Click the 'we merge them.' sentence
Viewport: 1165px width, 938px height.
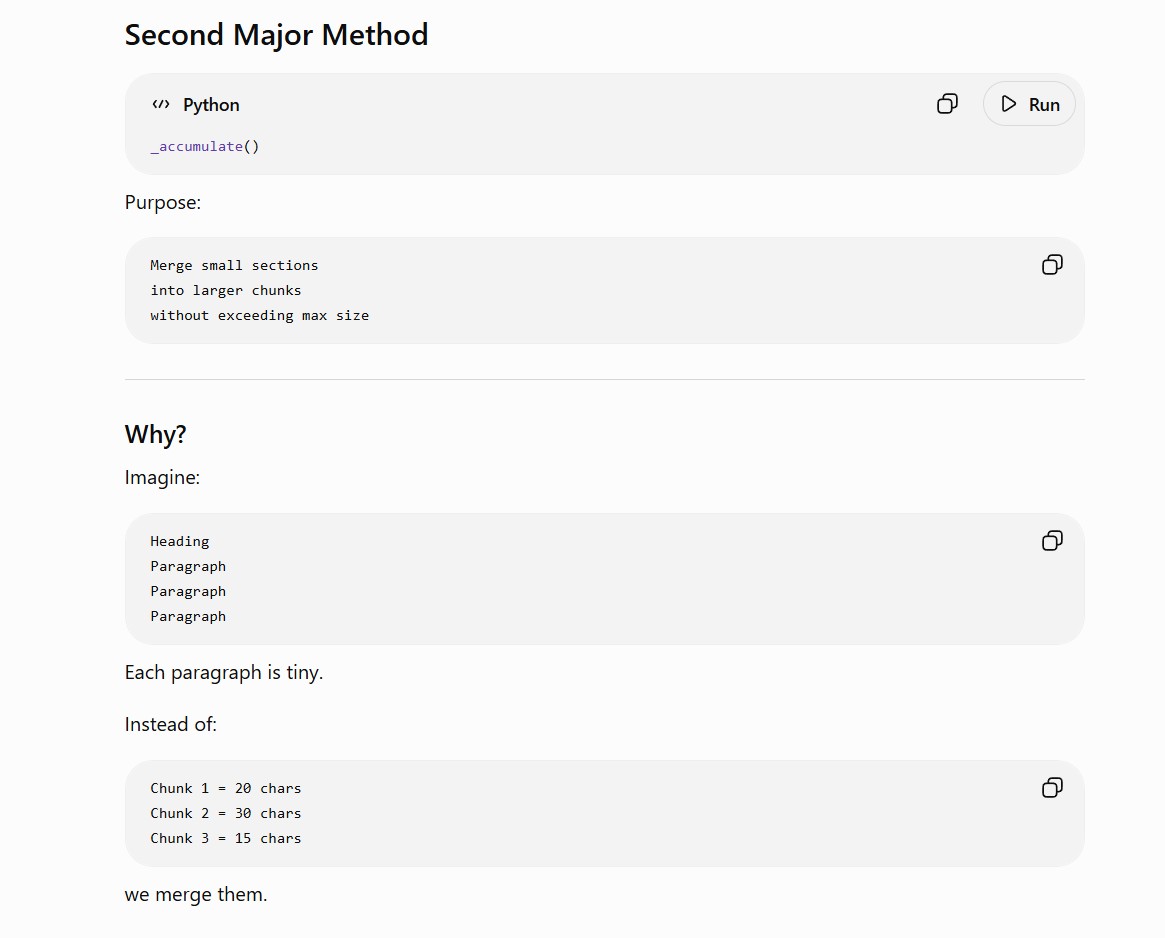tap(195, 894)
